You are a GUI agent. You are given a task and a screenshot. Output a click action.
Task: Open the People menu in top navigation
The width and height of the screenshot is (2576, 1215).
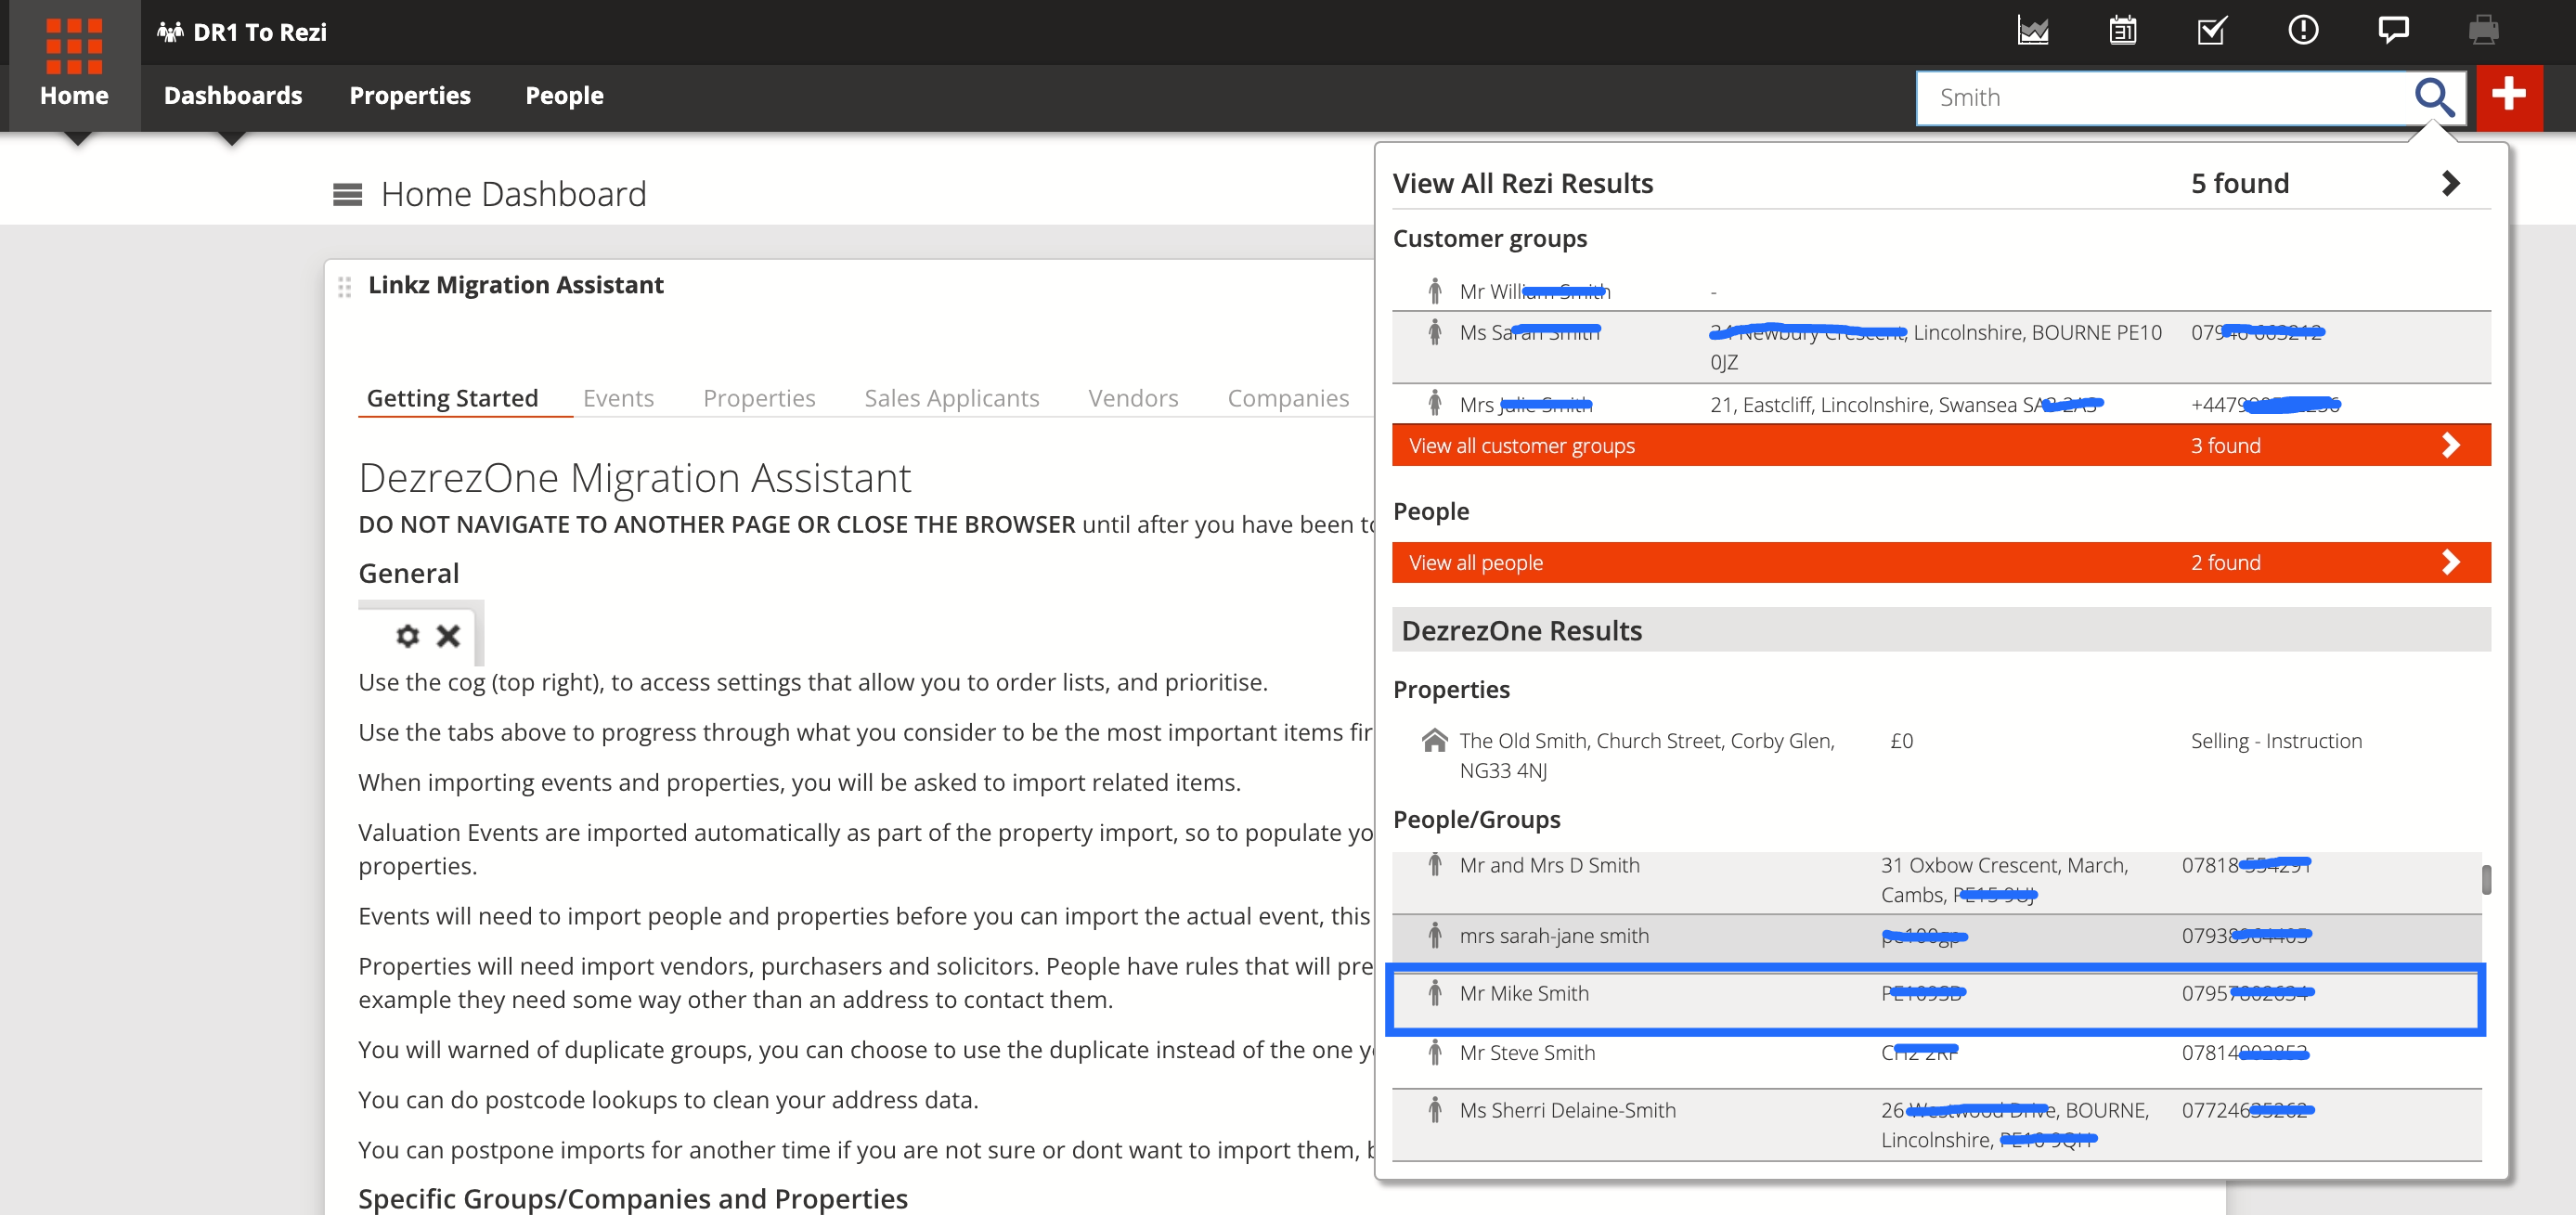point(565,95)
